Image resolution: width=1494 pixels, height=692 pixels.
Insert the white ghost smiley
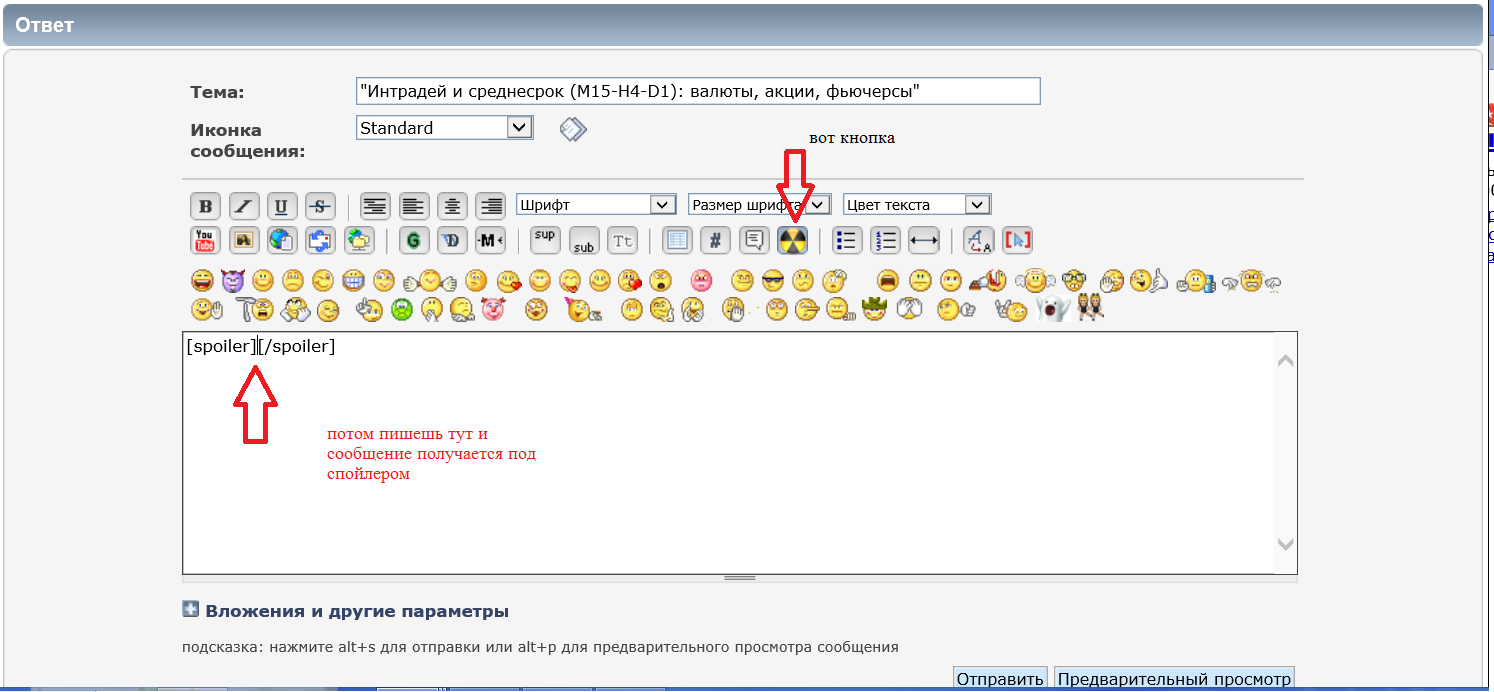[1053, 310]
